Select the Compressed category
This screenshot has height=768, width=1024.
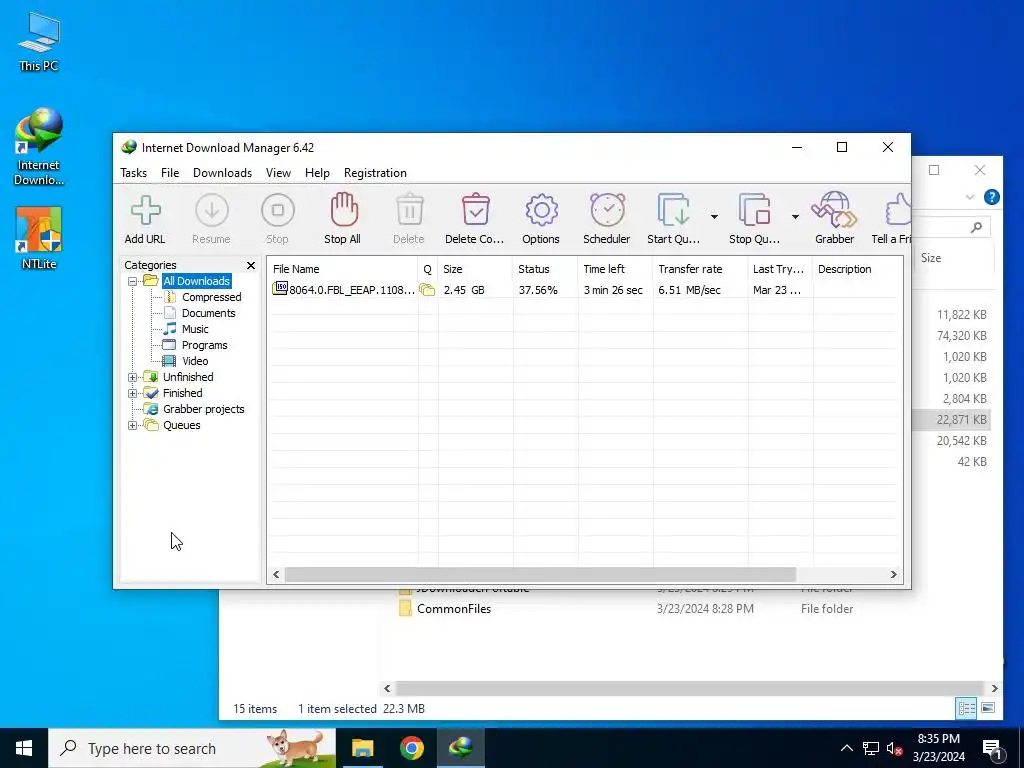coord(211,297)
